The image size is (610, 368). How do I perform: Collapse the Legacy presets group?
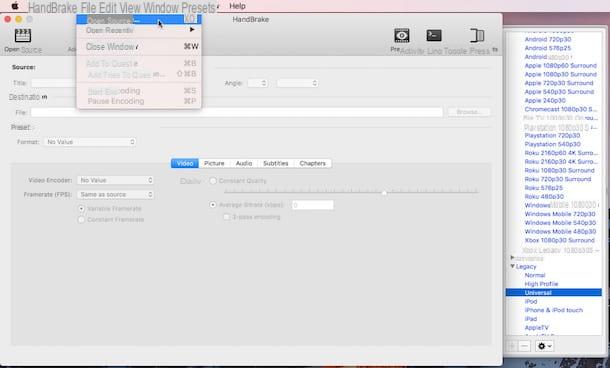[512, 266]
